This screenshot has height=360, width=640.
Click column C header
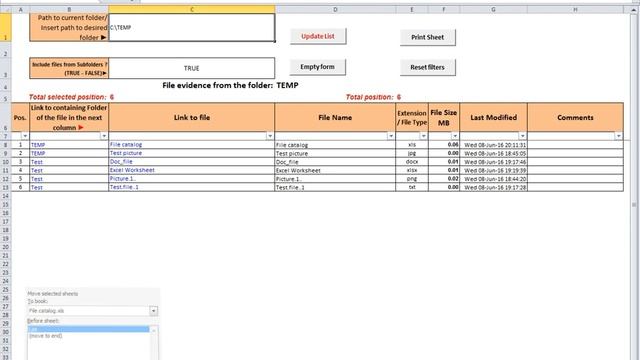click(192, 9)
